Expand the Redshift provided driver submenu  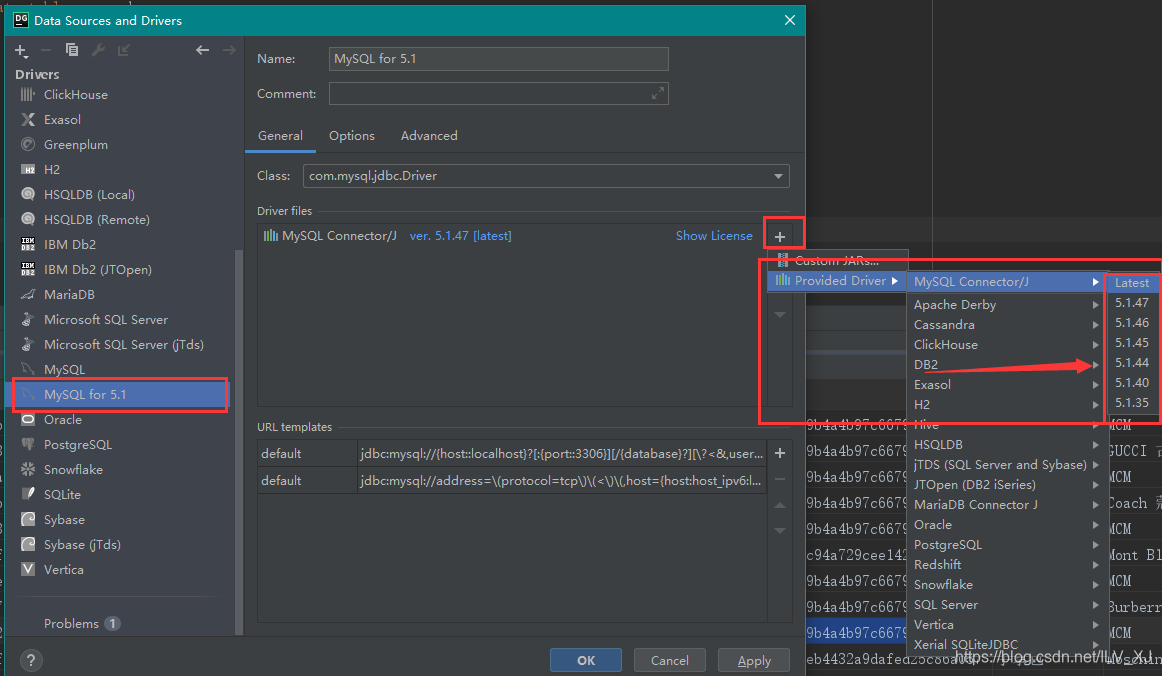pyautogui.click(x=1006, y=565)
